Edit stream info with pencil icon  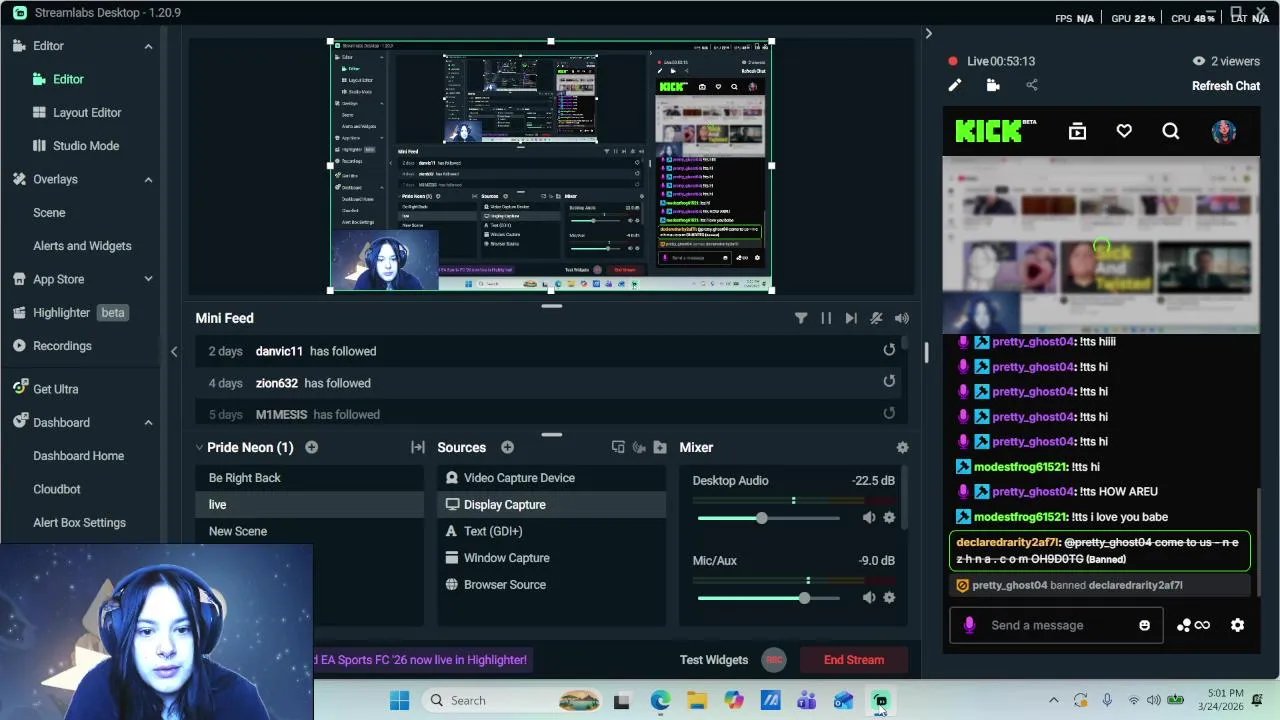pyautogui.click(x=954, y=86)
